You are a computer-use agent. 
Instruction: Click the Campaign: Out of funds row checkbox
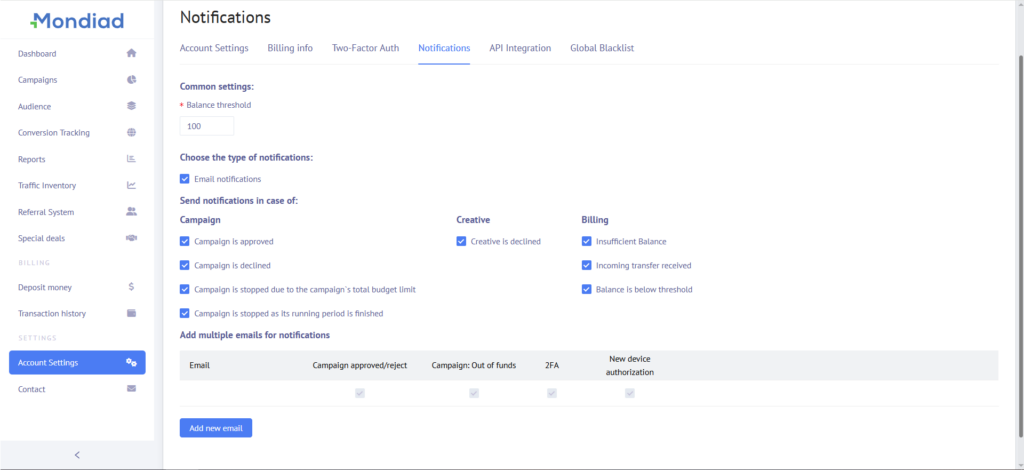pos(474,393)
